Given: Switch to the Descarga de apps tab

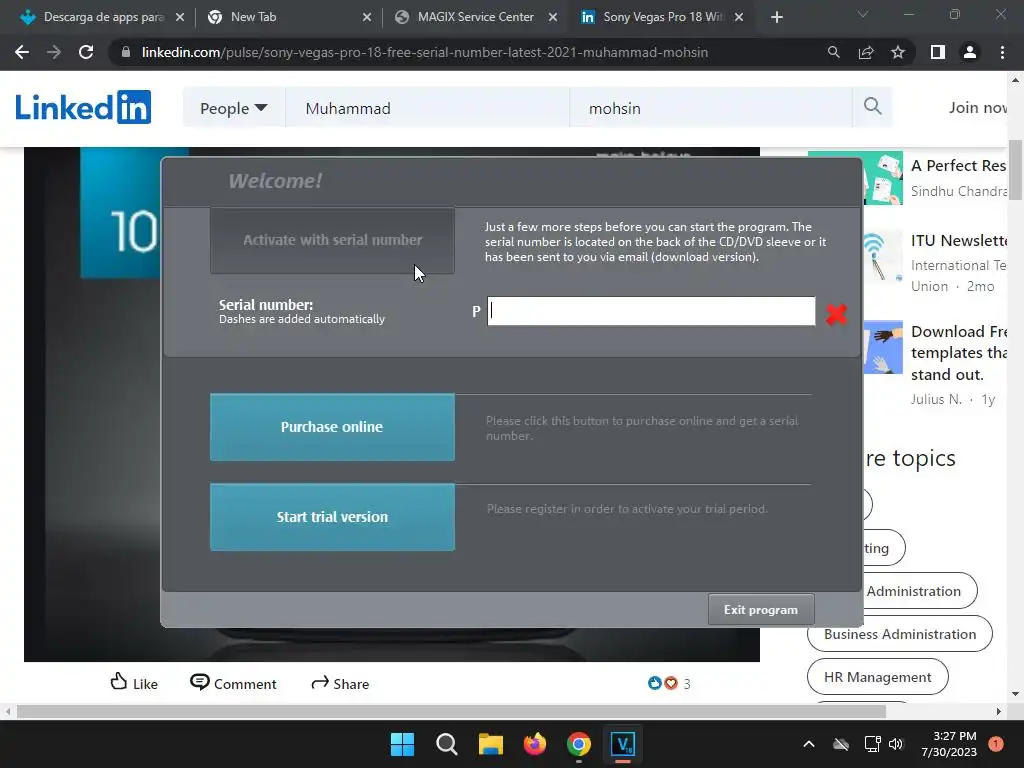Looking at the screenshot, I should (x=102, y=17).
